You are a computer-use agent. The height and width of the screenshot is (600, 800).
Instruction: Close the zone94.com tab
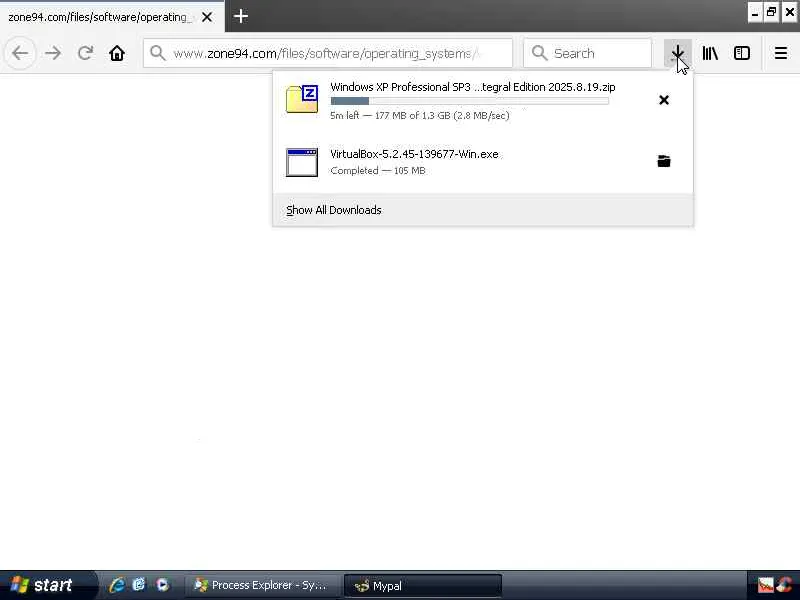pos(207,17)
